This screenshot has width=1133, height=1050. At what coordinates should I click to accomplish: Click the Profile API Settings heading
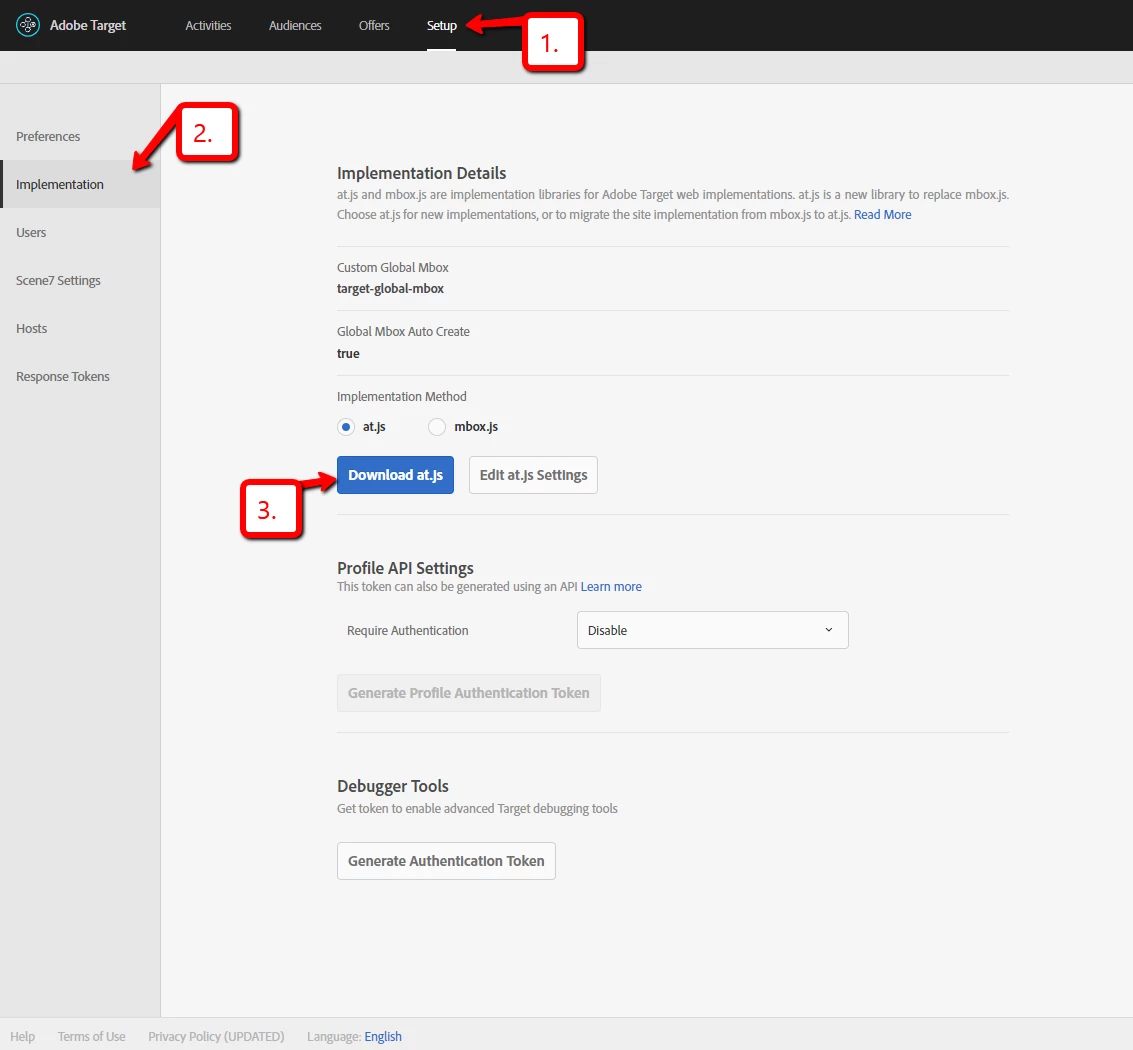405,568
